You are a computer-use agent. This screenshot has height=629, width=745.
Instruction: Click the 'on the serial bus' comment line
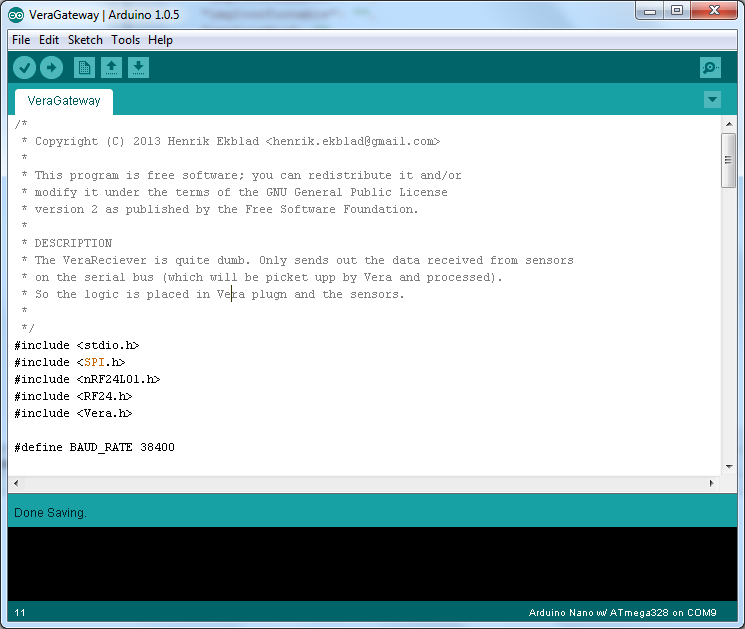point(262,277)
